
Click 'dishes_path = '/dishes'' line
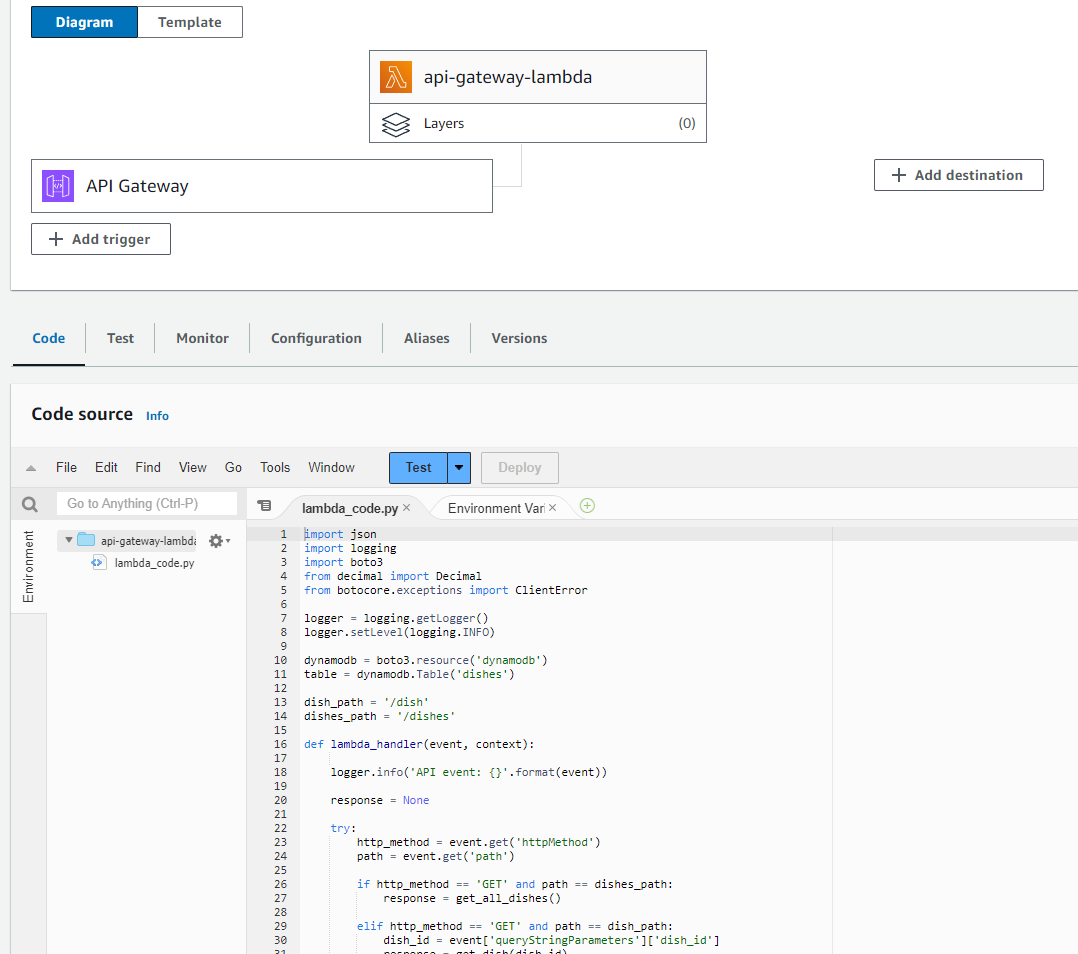(380, 716)
